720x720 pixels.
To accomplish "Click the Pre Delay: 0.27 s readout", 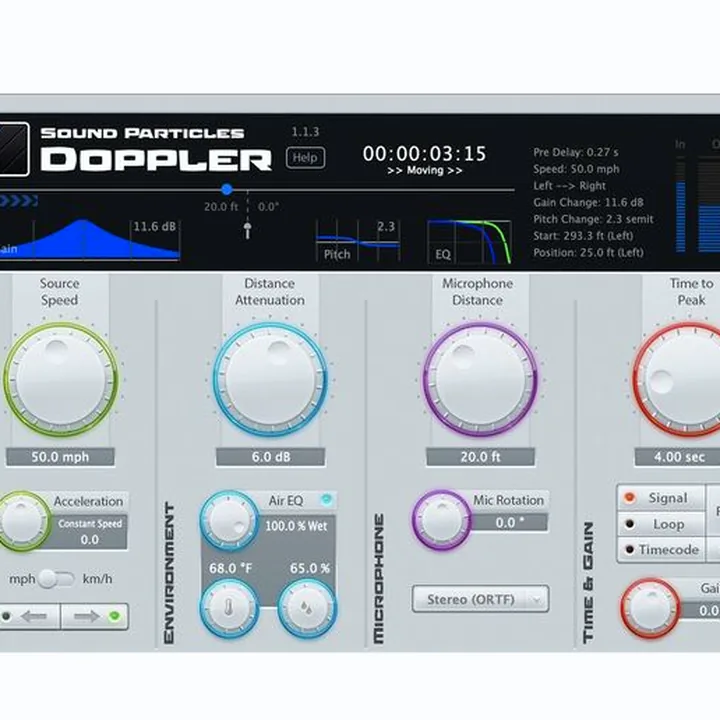I will tap(576, 152).
